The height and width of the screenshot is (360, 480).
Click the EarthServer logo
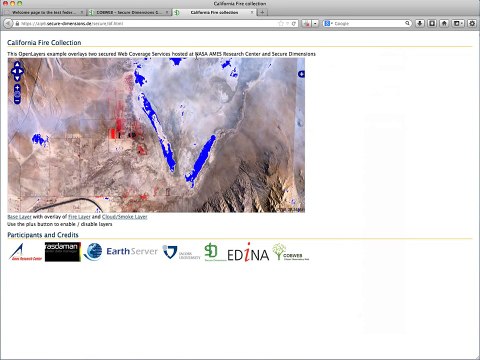(x=121, y=252)
